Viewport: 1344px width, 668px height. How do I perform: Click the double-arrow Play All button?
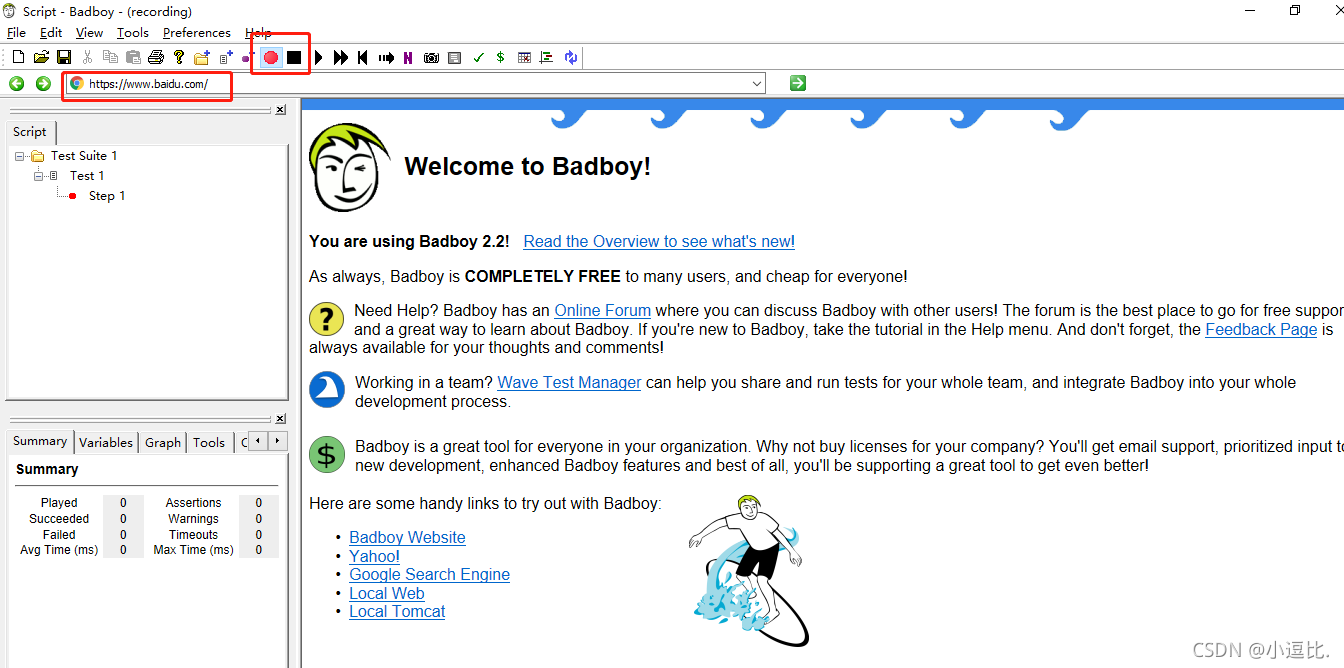click(341, 58)
